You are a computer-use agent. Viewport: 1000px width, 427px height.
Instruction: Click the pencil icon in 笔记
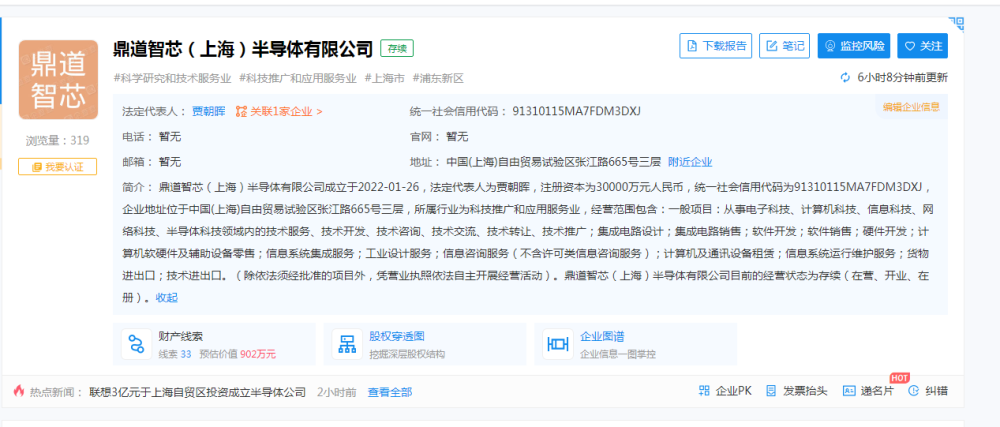pyautogui.click(x=772, y=46)
